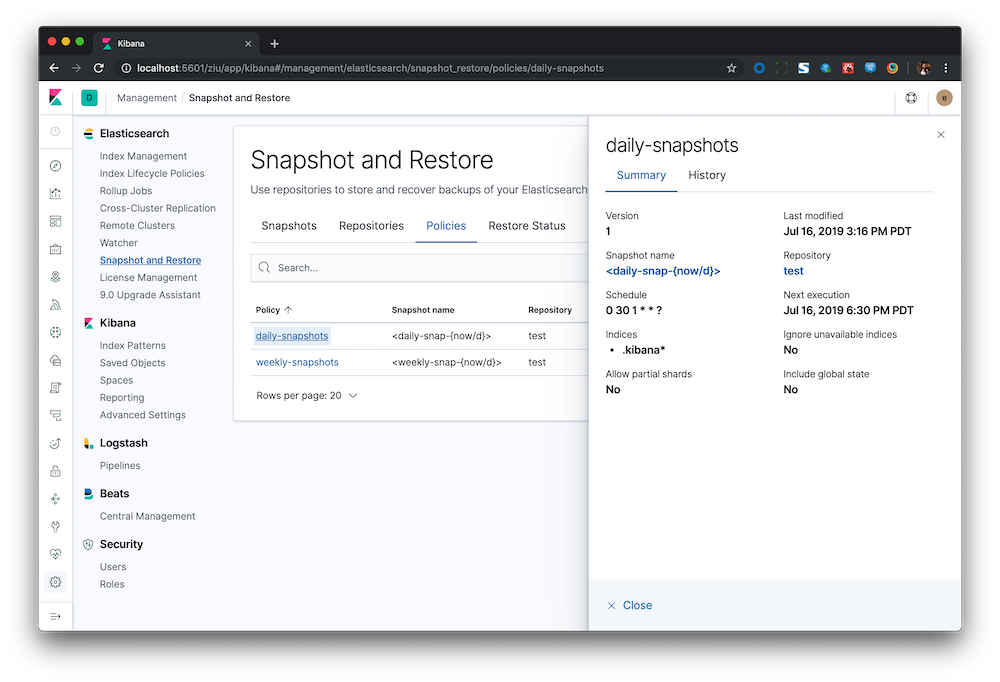Open the Dev Tools wrench icon
Screen dimensions: 1000x682
55,526
